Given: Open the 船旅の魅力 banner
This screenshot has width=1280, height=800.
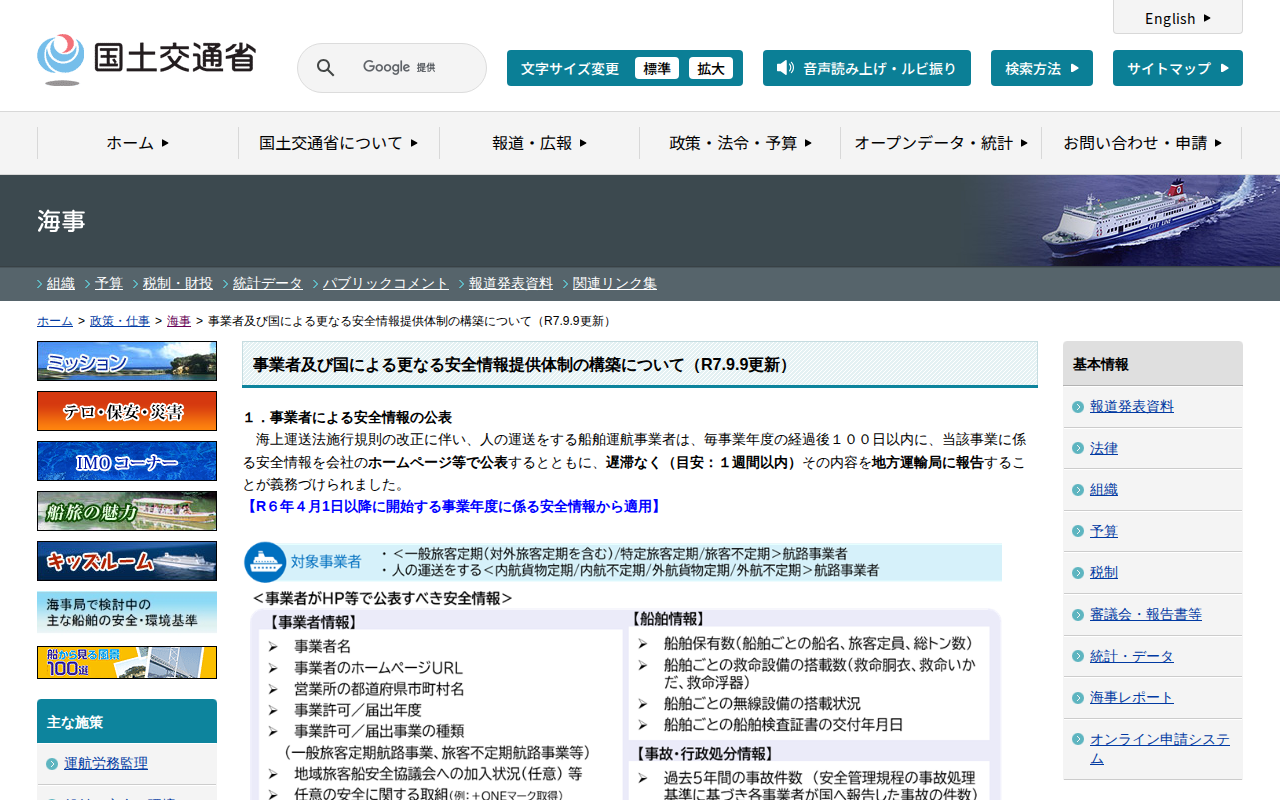Looking at the screenshot, I should point(127,511).
